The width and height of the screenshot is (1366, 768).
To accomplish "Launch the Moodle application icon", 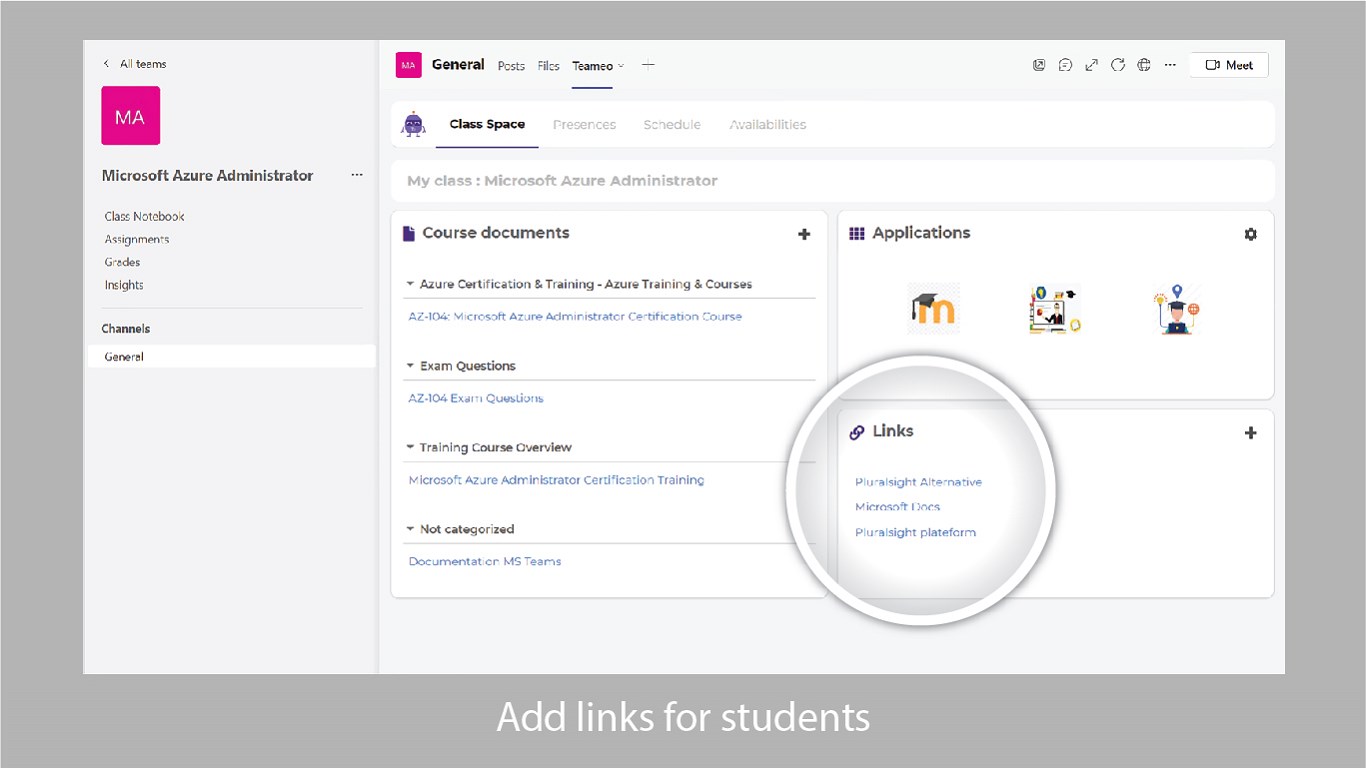I will pyautogui.click(x=933, y=308).
